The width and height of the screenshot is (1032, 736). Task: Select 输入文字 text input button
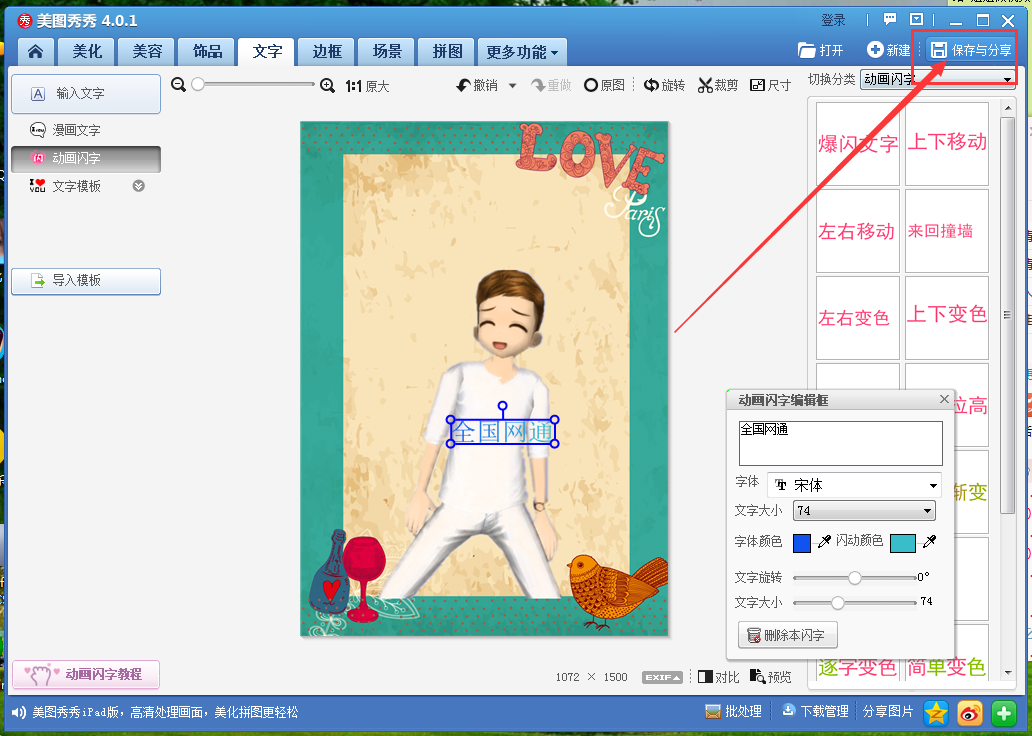86,93
